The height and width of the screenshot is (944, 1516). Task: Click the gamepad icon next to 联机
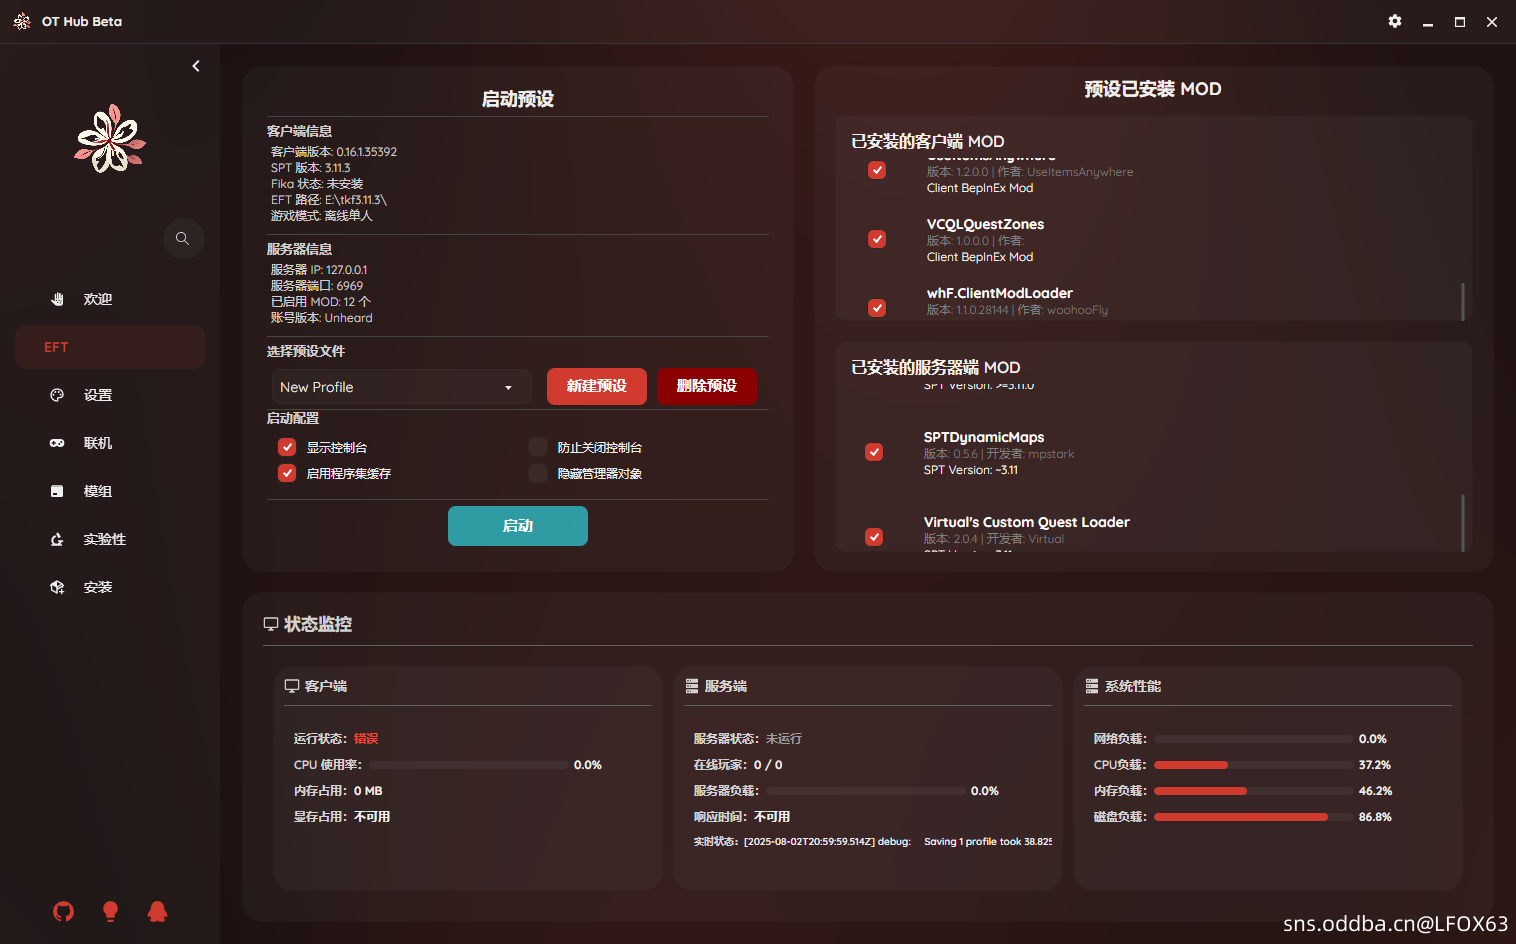tap(57, 443)
